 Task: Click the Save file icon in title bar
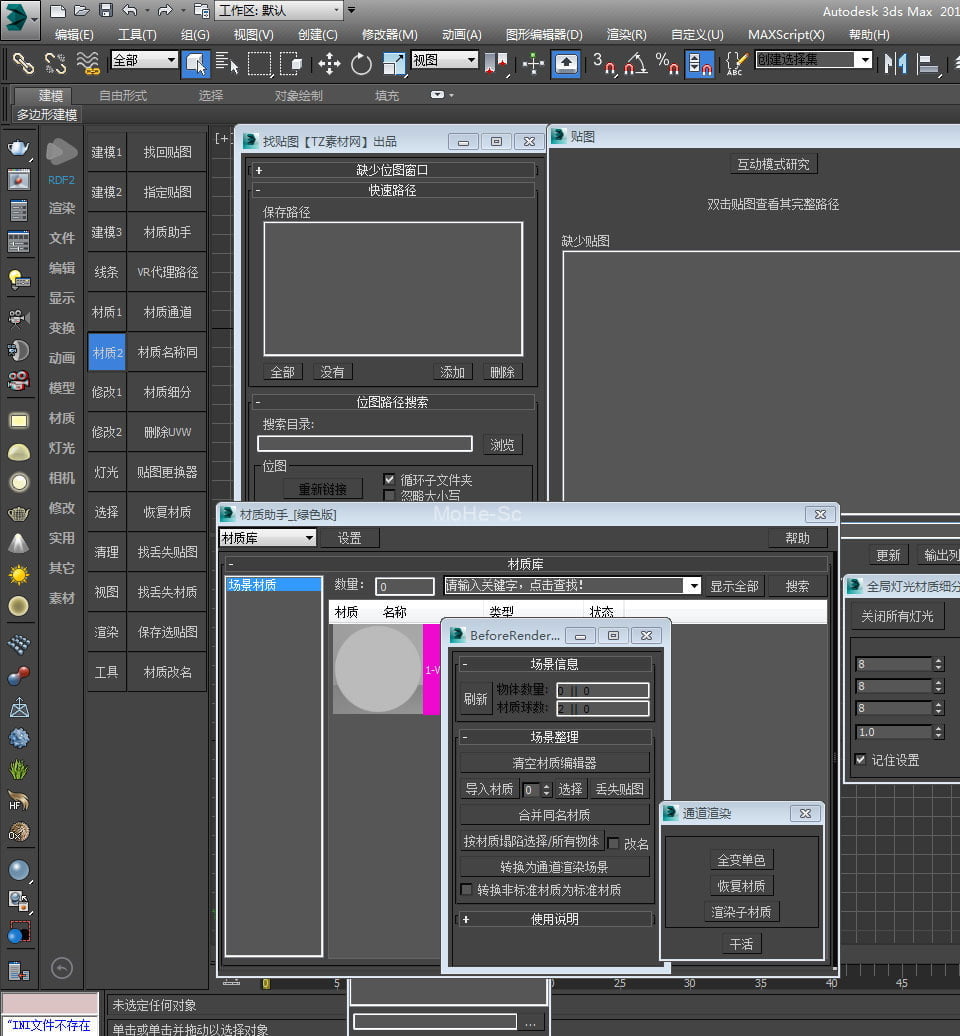click(106, 10)
